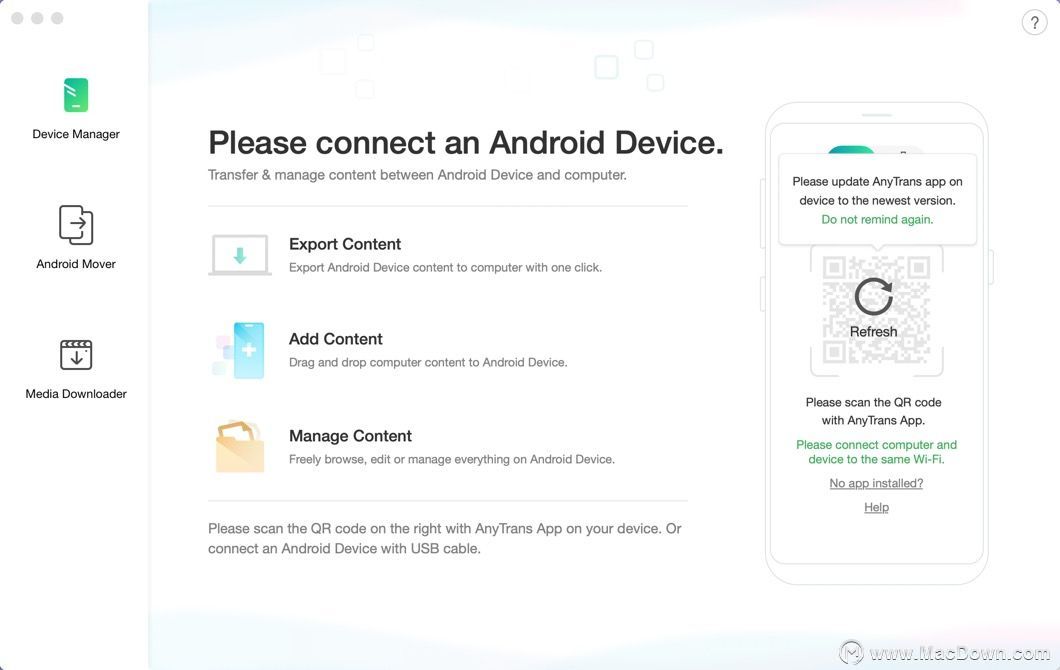Screen dimensions: 1060x670
Task: Open the 'No app installed?' link
Action: pos(876,483)
